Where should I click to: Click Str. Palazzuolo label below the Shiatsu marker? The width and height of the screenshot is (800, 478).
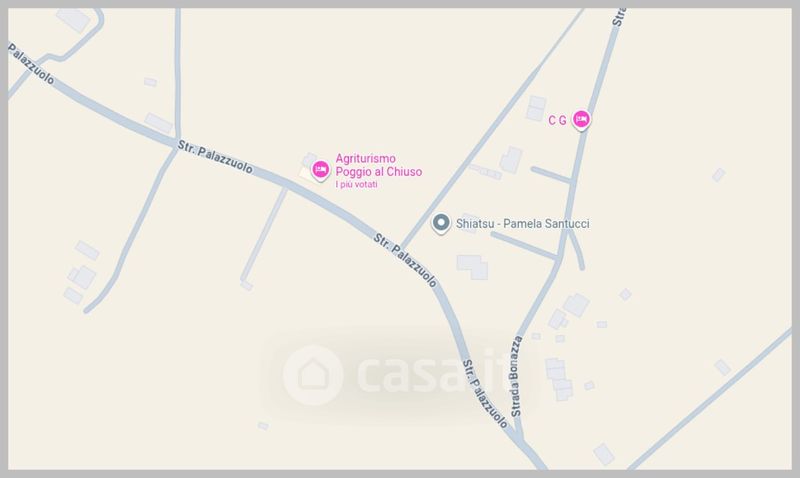tap(405, 260)
